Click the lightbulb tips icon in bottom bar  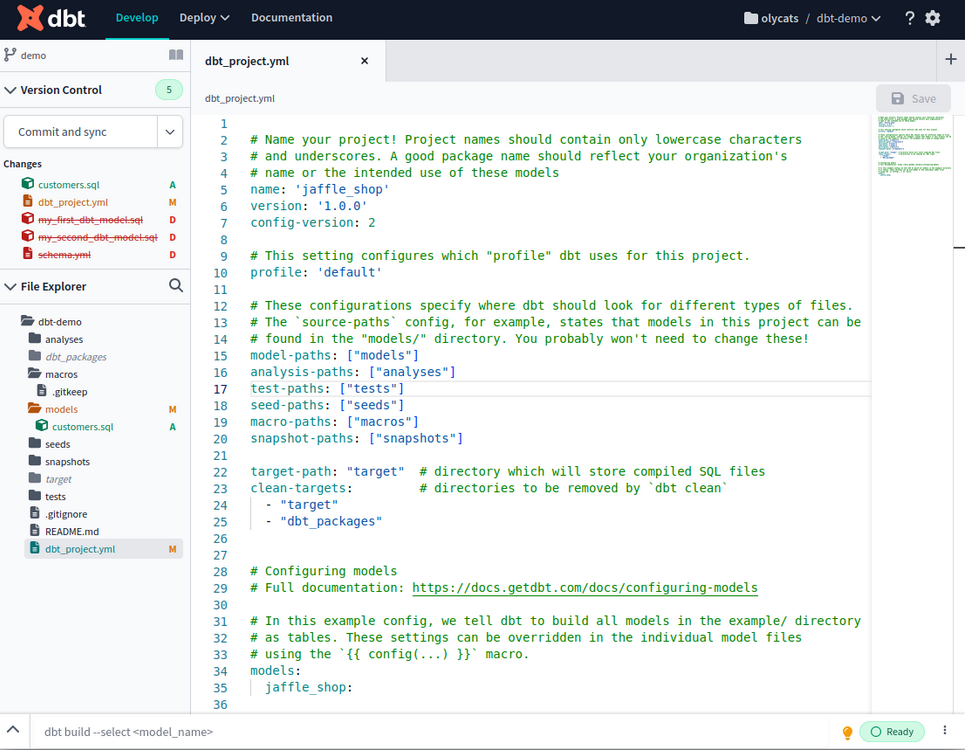847,732
